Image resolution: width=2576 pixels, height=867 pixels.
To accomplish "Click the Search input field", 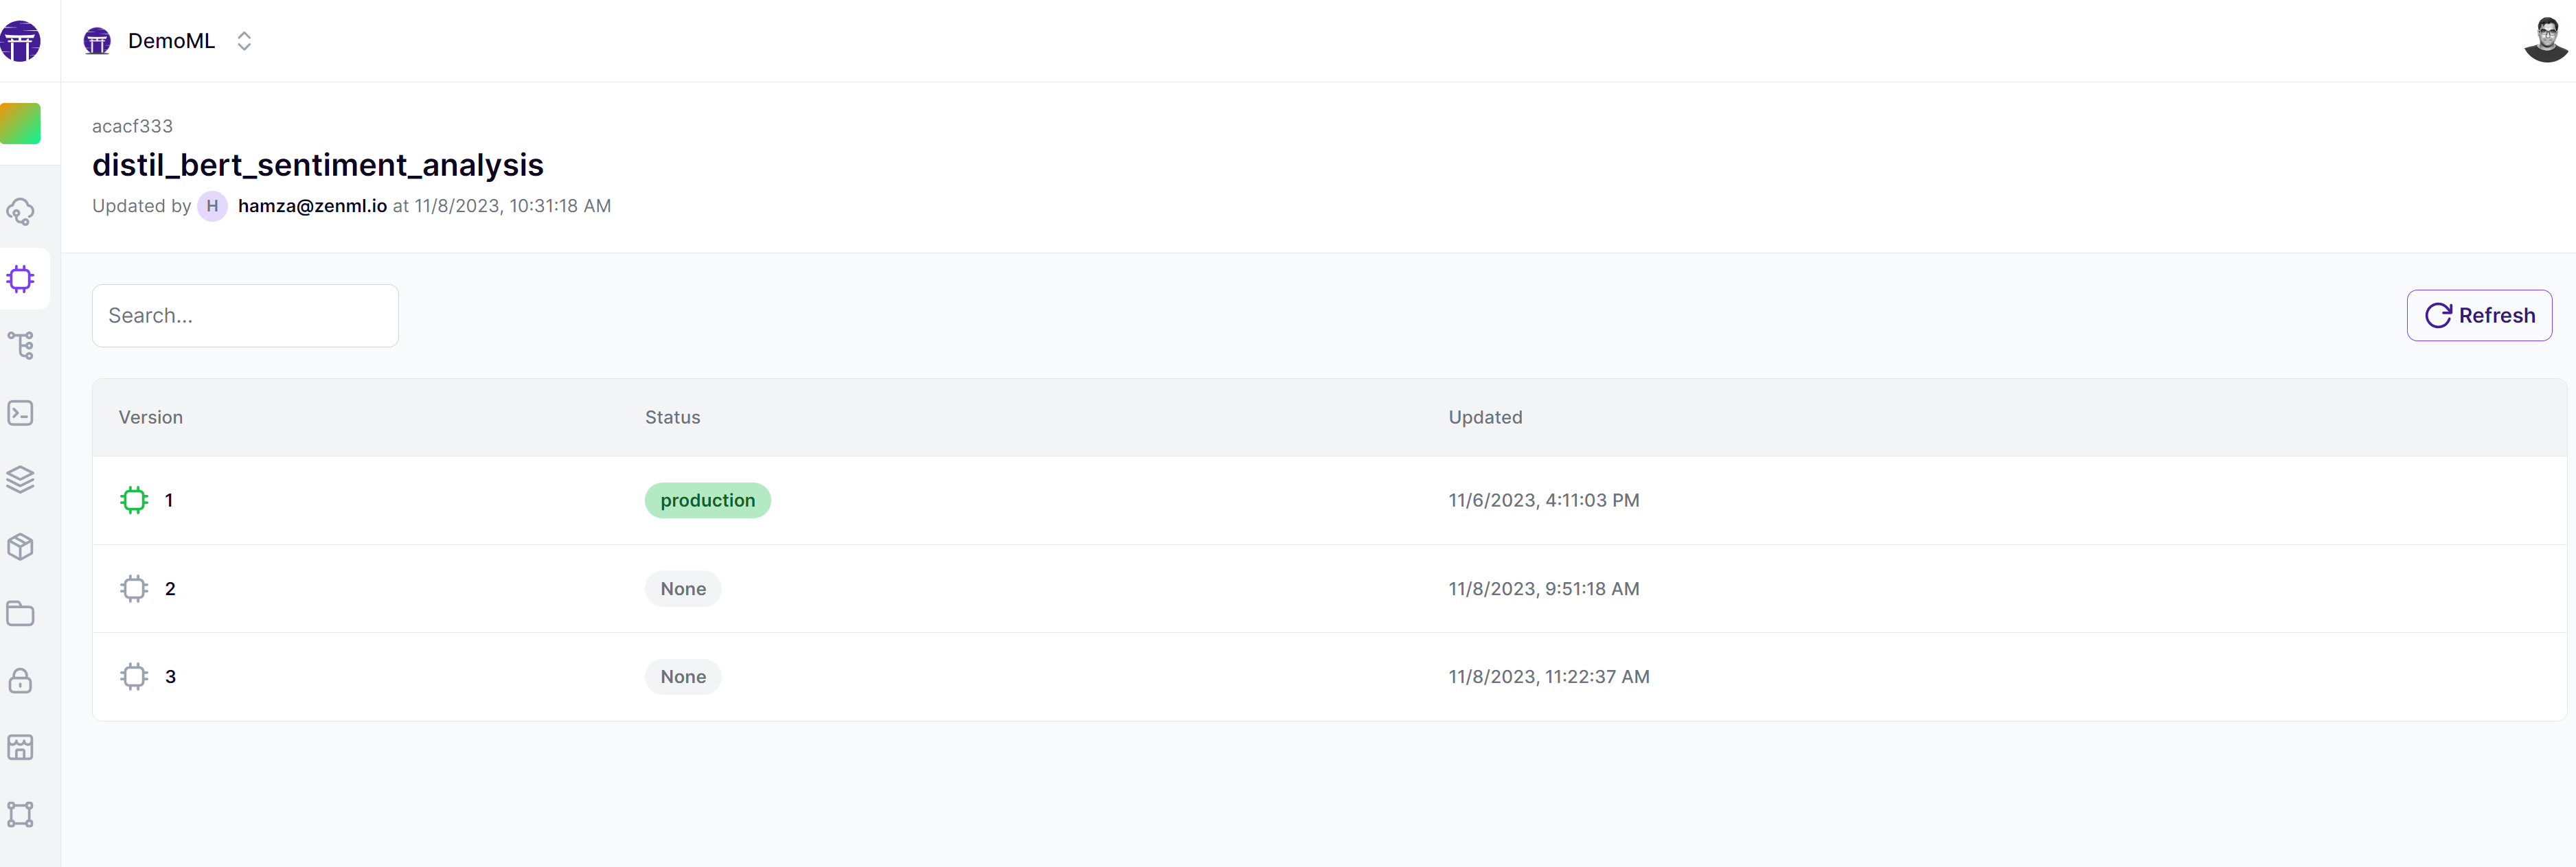I will [245, 316].
